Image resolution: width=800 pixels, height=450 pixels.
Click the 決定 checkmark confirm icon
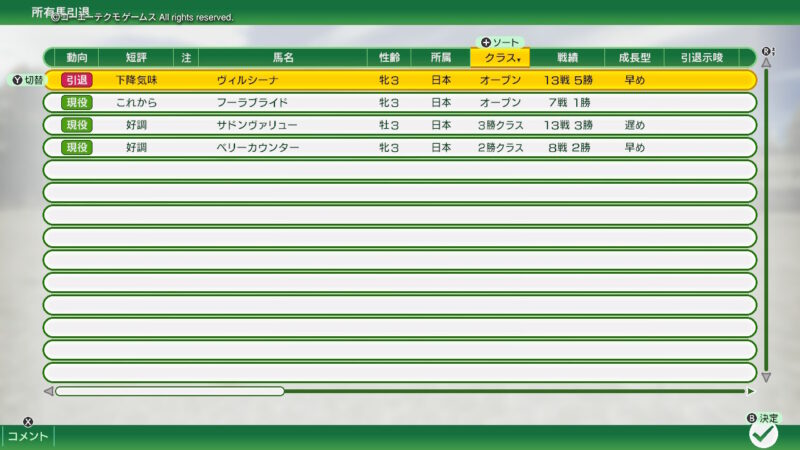coord(764,434)
